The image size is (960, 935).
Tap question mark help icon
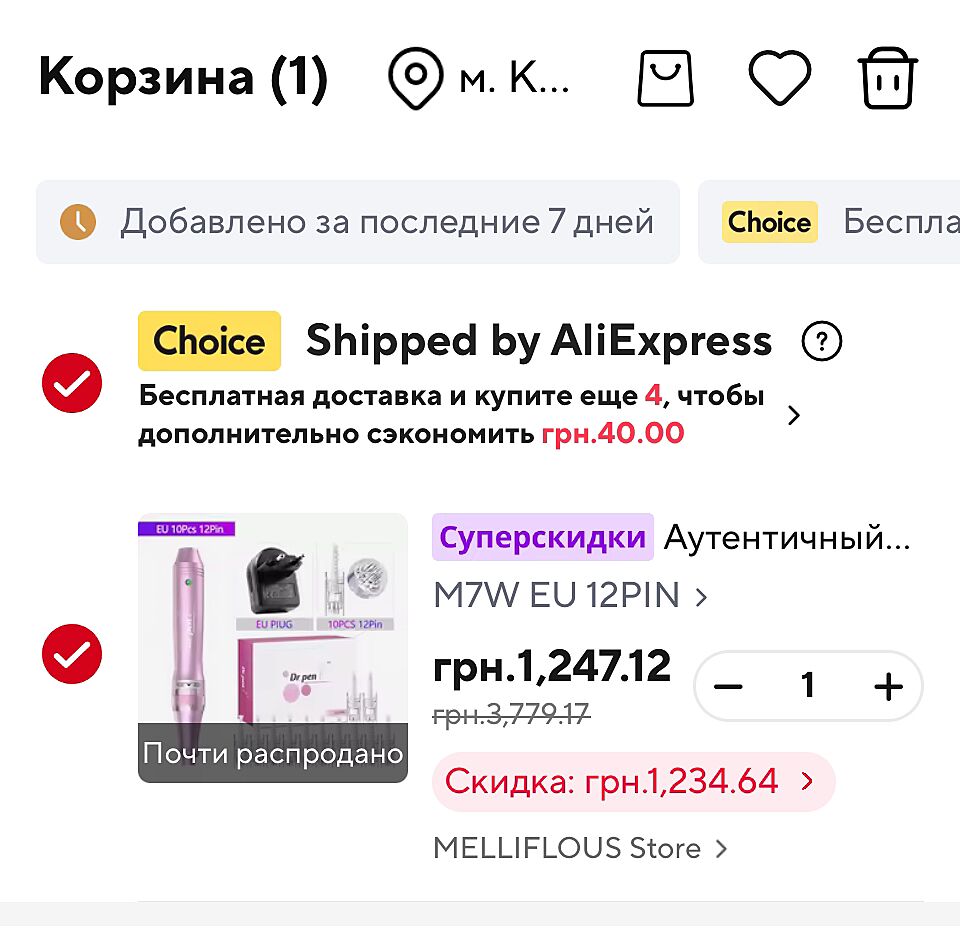[822, 343]
